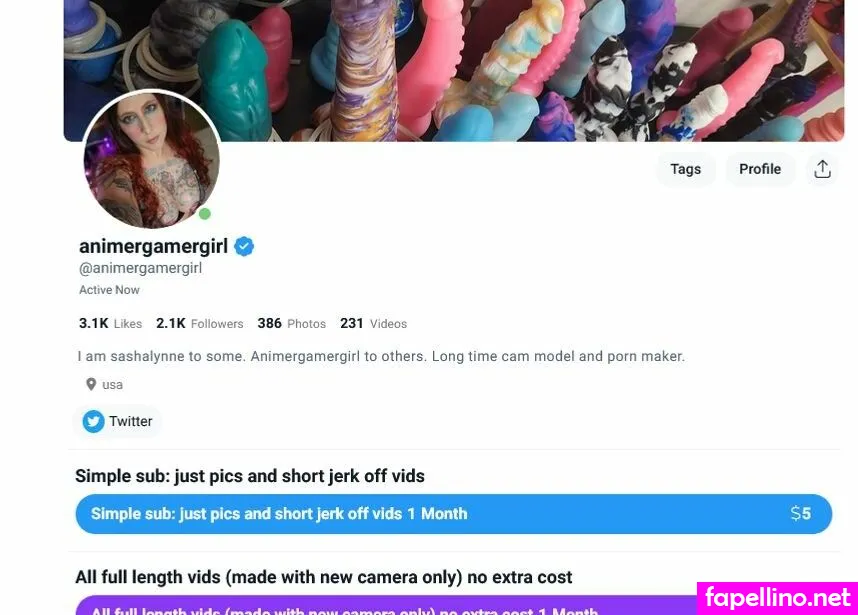Click the Twitter link label
The width and height of the screenshot is (858, 615).
pyautogui.click(x=131, y=421)
